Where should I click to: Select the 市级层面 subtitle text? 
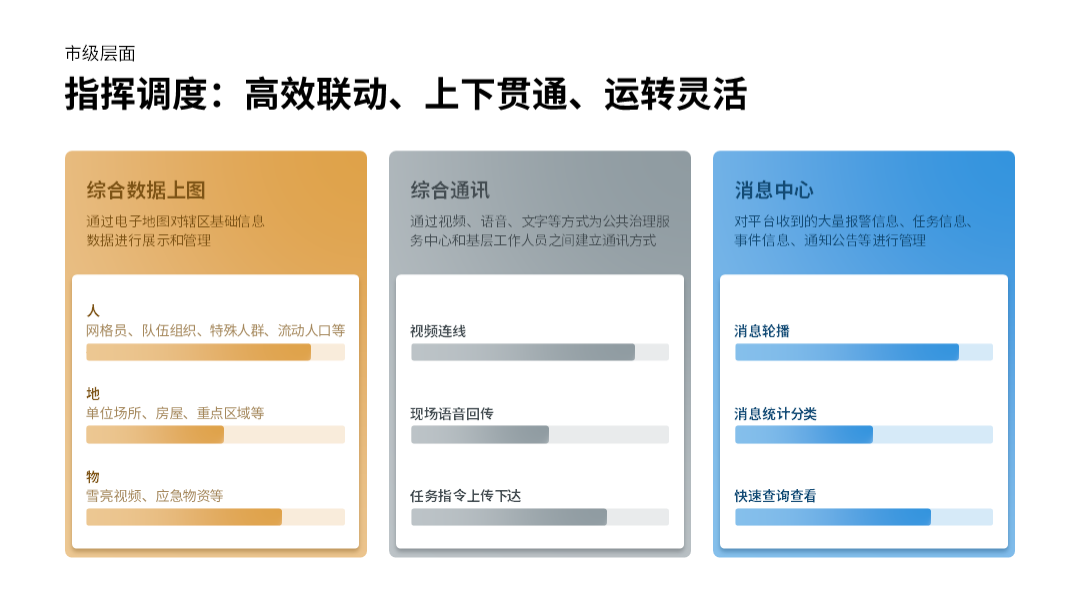100,54
